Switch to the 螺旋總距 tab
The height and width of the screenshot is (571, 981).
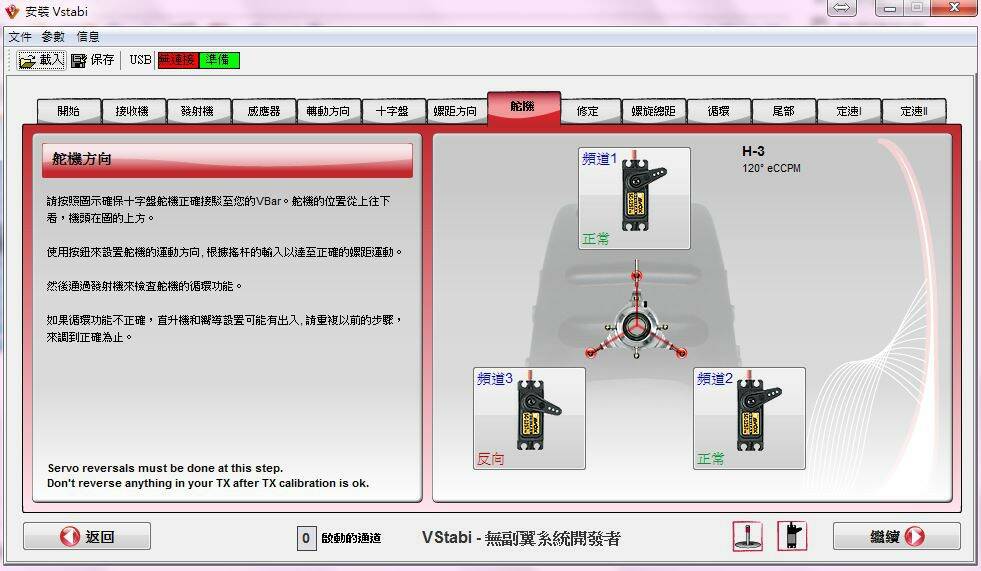[654, 111]
